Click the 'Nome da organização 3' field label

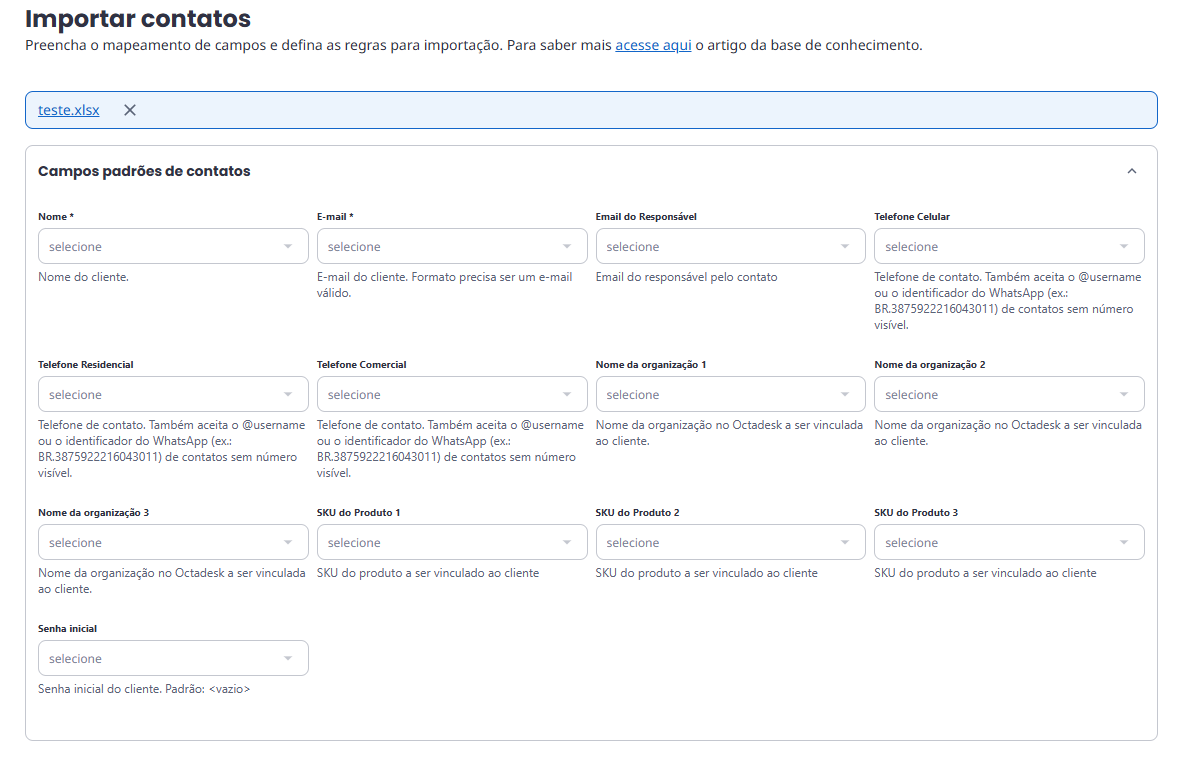click(93, 513)
